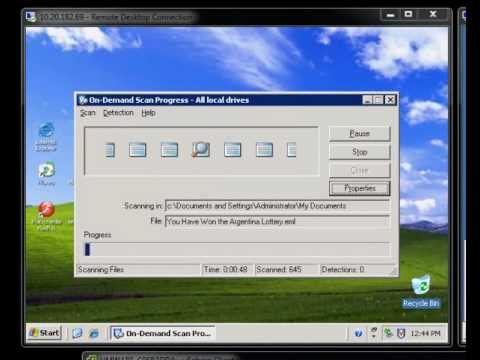Screen dimensions: 480x360
Task: Close the On-Demand Scan Progress window
Action: pyautogui.click(x=390, y=100)
